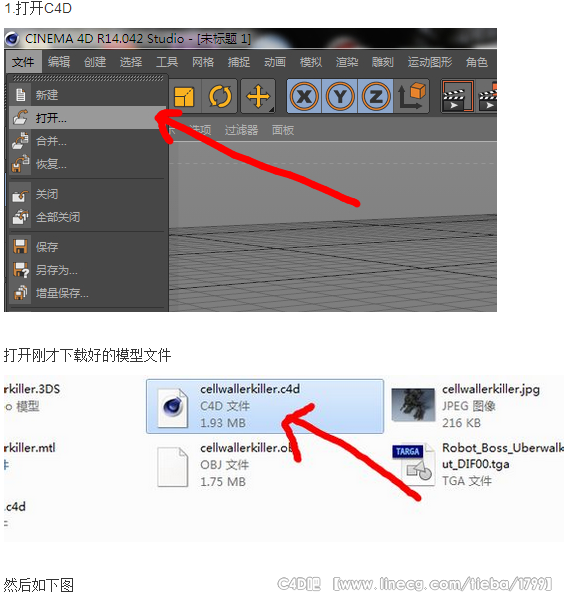This screenshot has width=578, height=601.
Task: Choose 关闭 from the File menu
Action: (87, 194)
